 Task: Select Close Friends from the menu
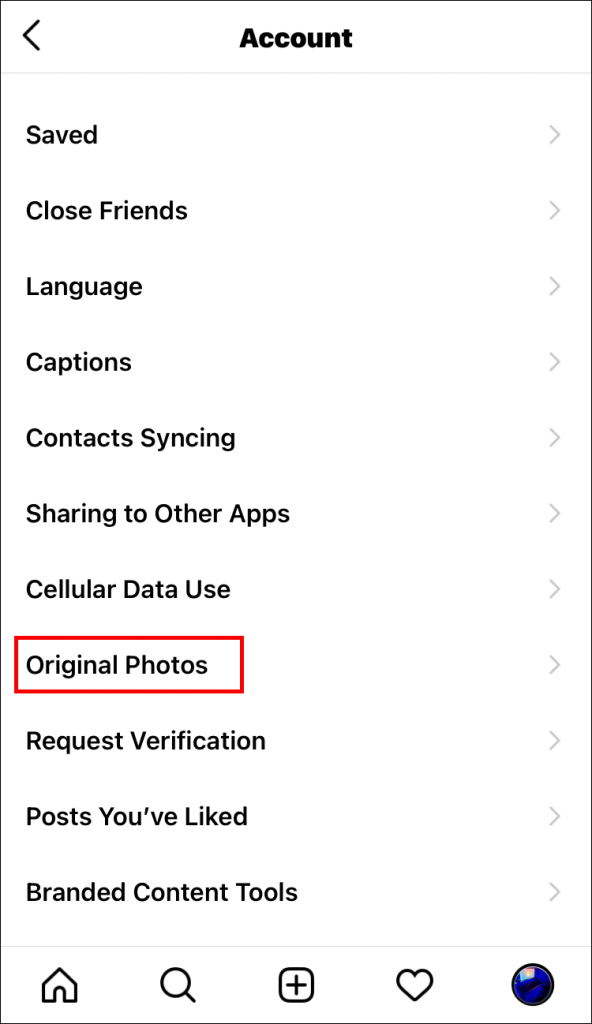pos(106,210)
